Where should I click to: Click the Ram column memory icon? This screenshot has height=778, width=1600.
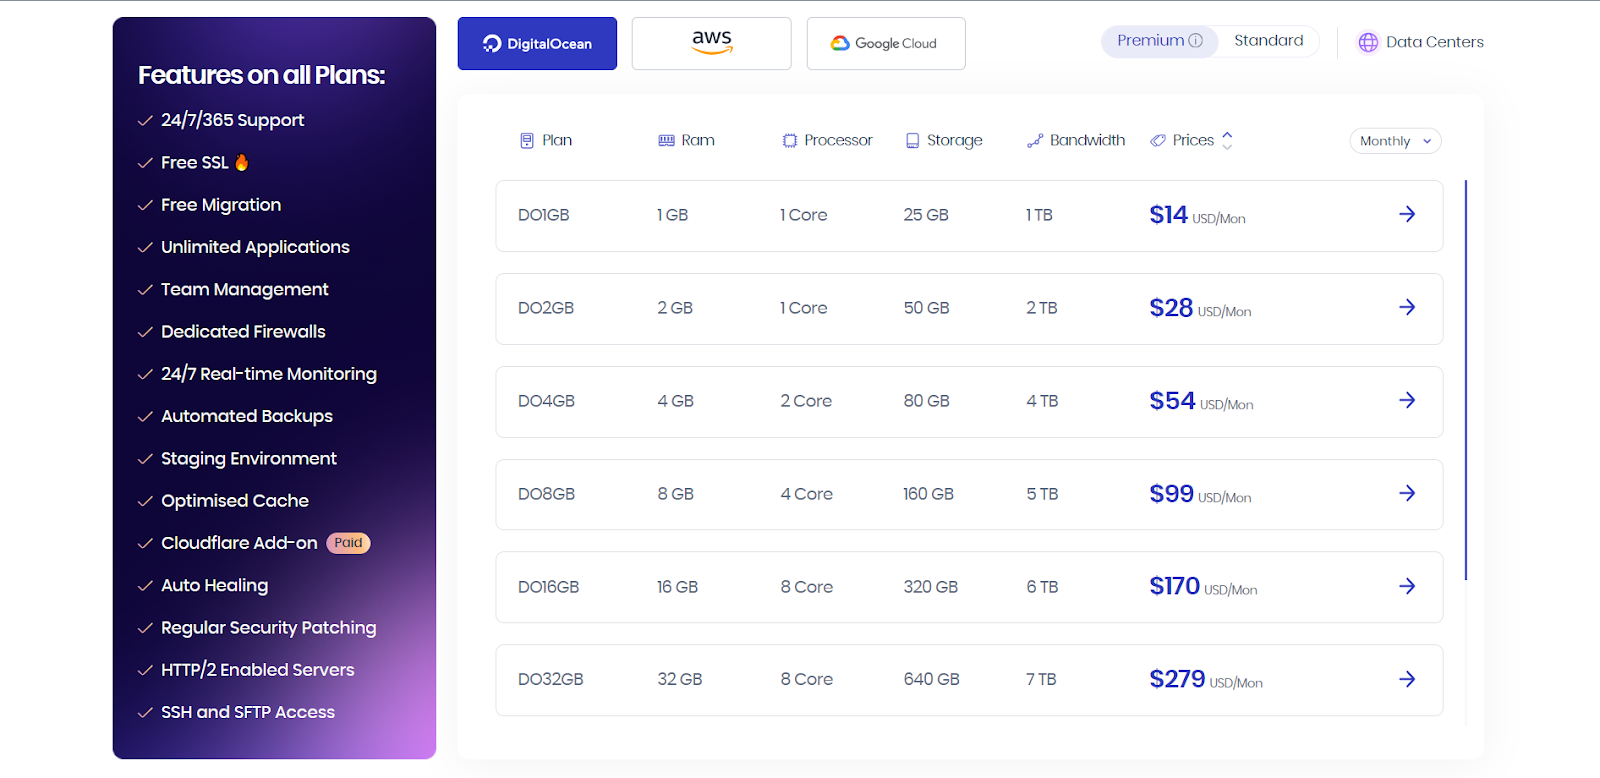coord(666,141)
